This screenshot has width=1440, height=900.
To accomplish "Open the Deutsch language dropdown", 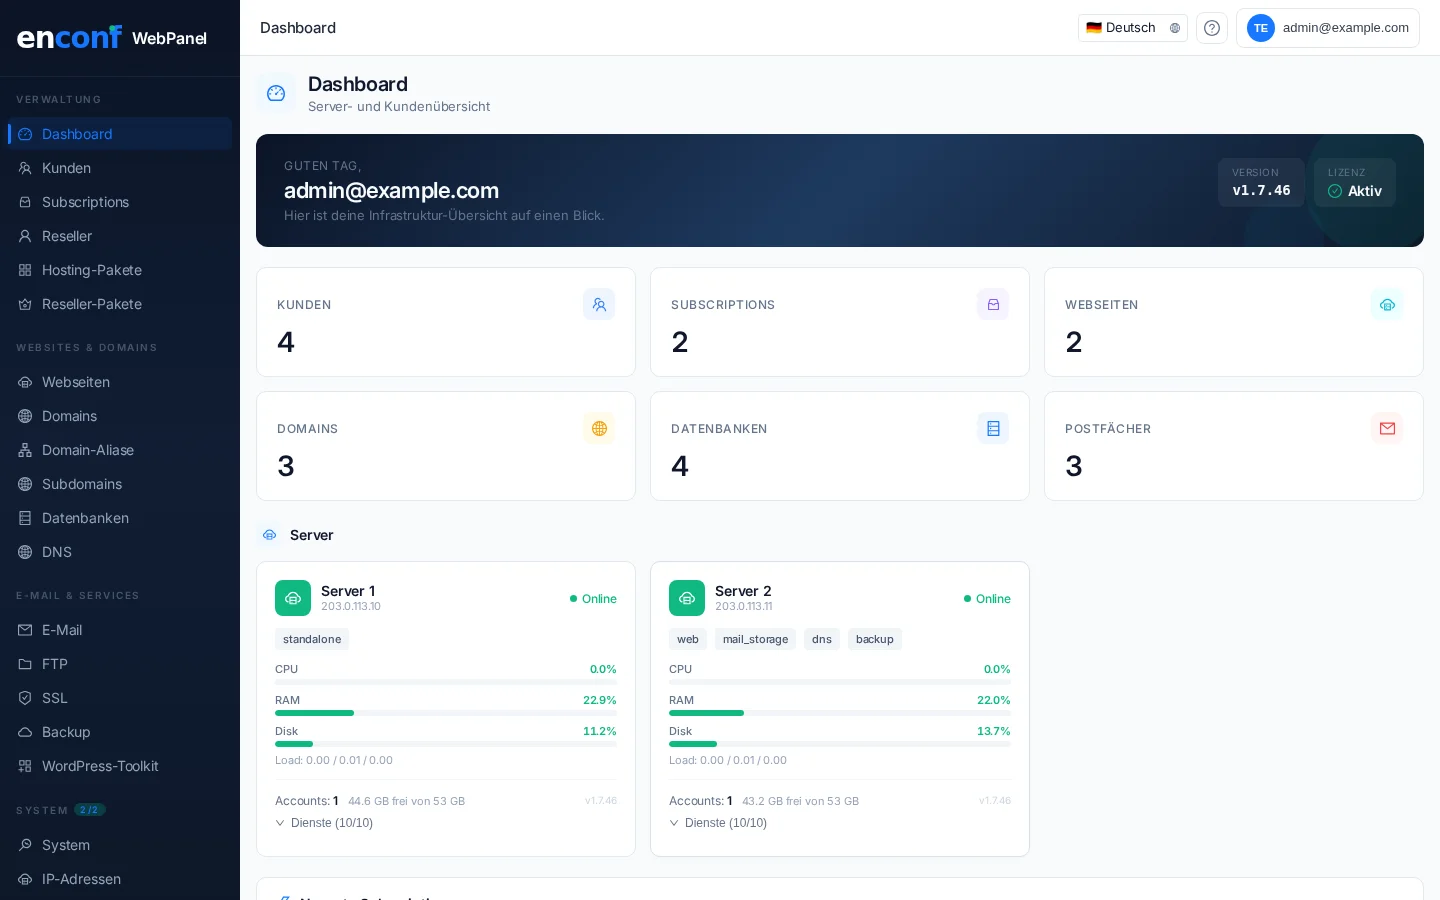I will pyautogui.click(x=1132, y=28).
